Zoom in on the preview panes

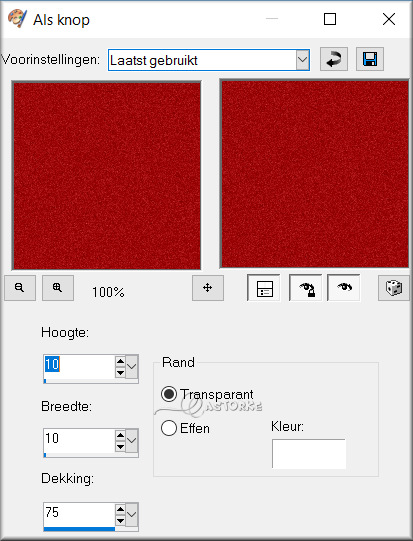58,288
